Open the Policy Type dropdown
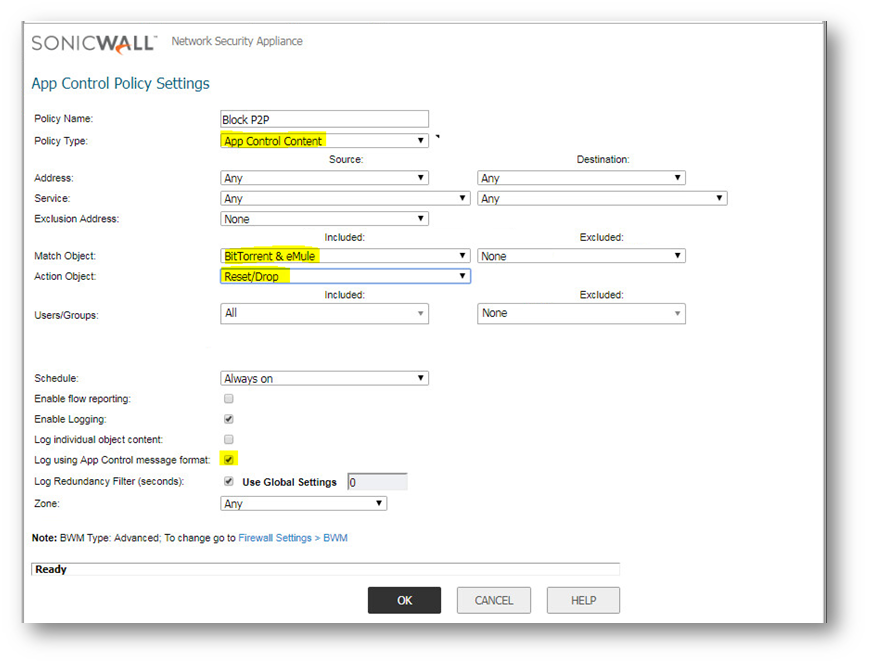The image size is (869, 665). coord(324,141)
